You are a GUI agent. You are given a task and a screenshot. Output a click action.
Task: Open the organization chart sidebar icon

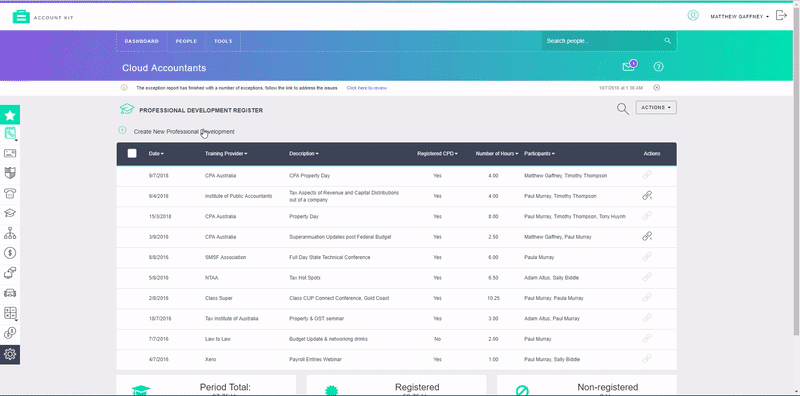coord(10,233)
